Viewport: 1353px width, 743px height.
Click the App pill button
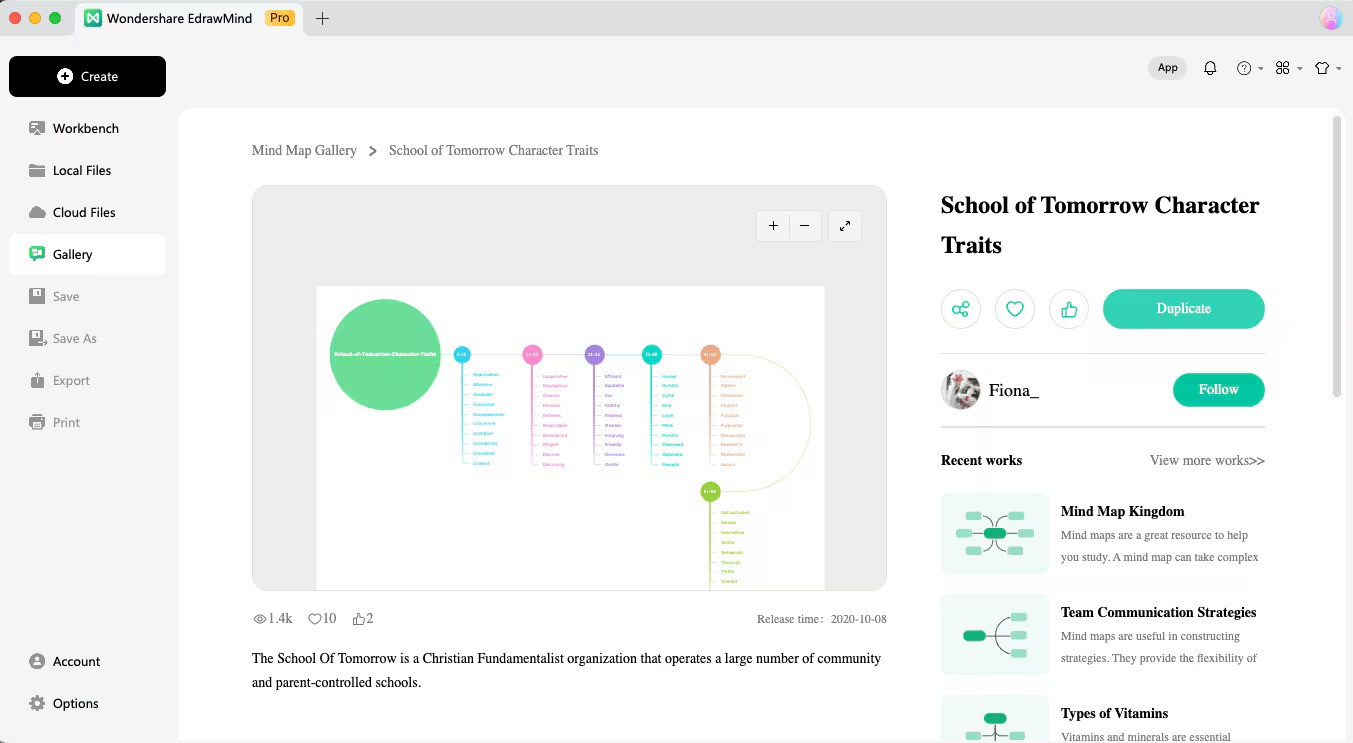click(x=1167, y=68)
